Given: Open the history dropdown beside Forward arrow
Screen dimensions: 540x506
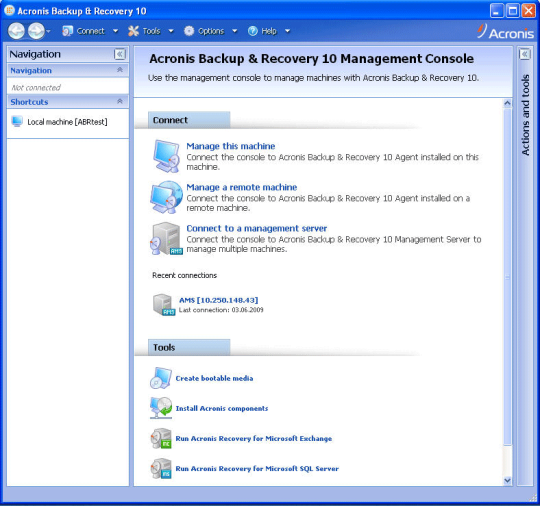Looking at the screenshot, I should click(49, 31).
